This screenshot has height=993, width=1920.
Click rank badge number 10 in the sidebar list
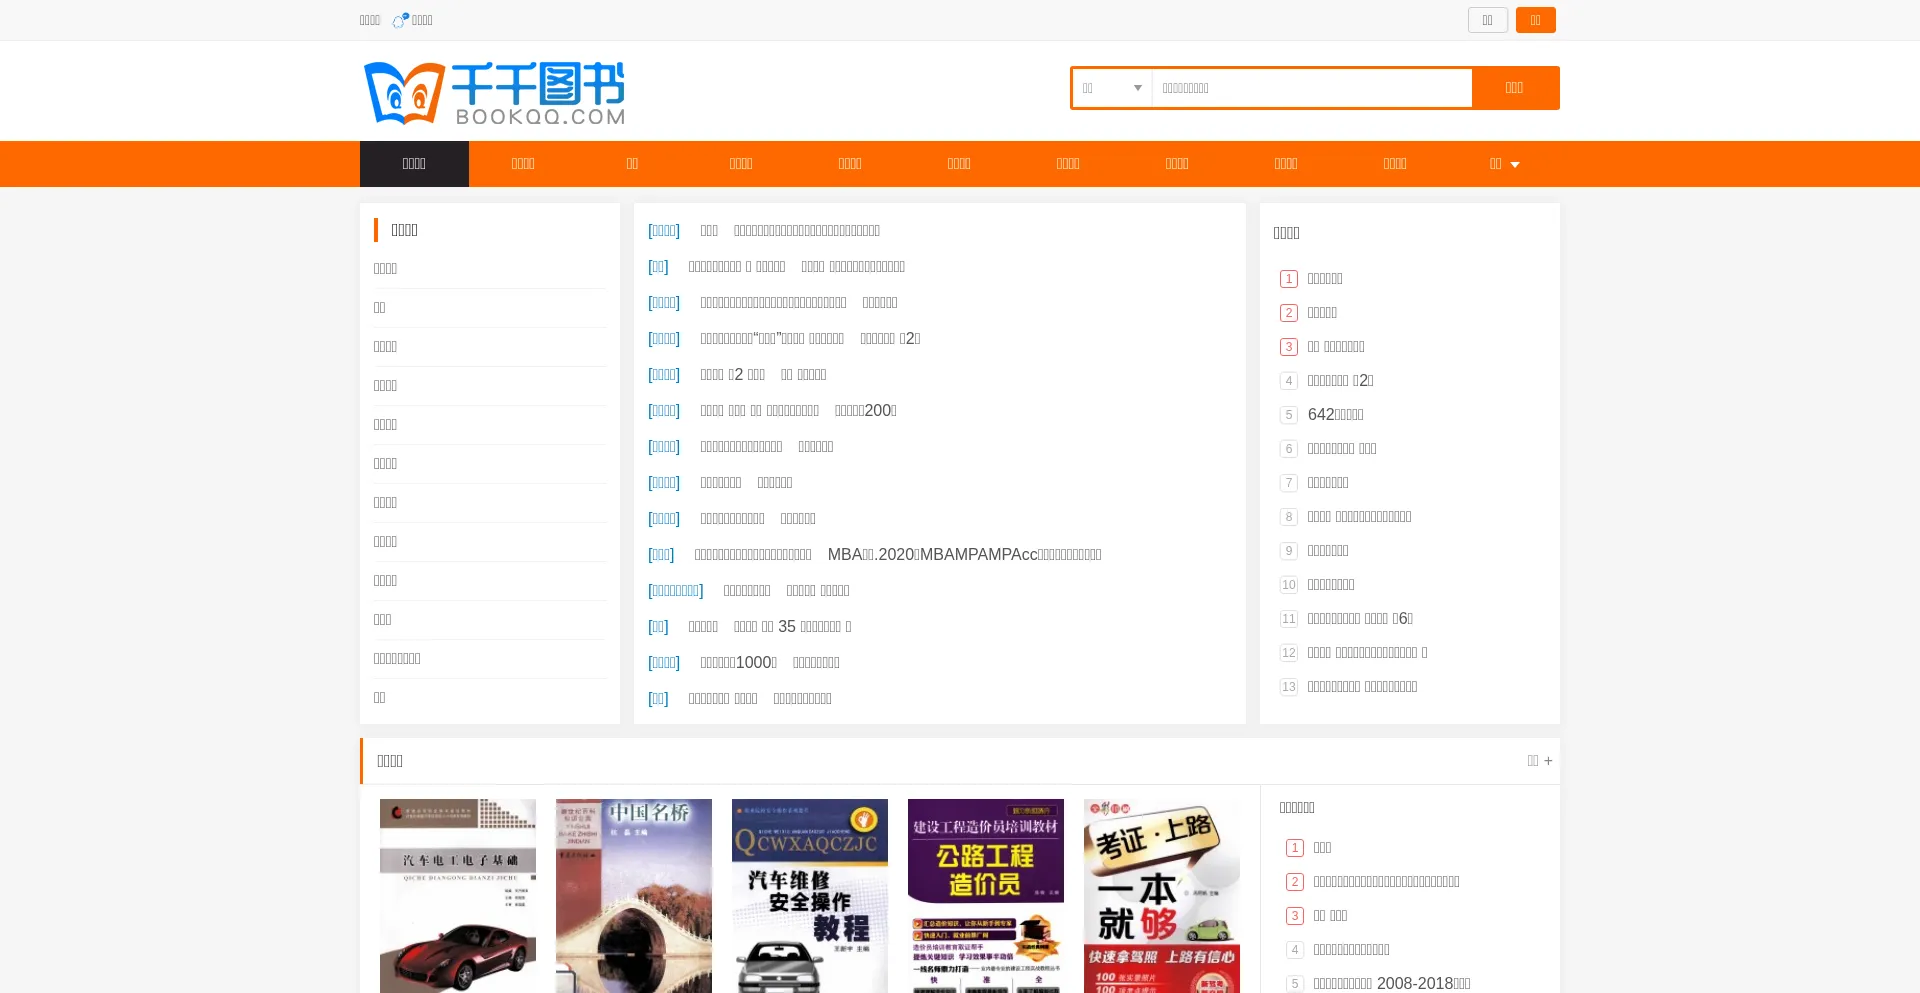coord(1288,585)
